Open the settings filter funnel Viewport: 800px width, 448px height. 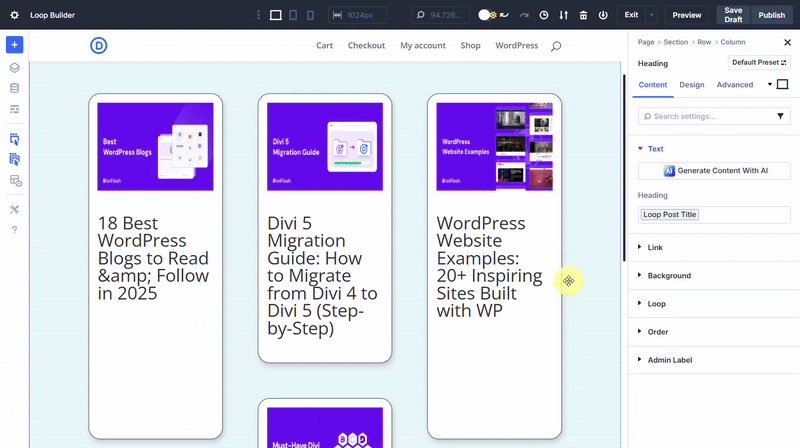[780, 116]
